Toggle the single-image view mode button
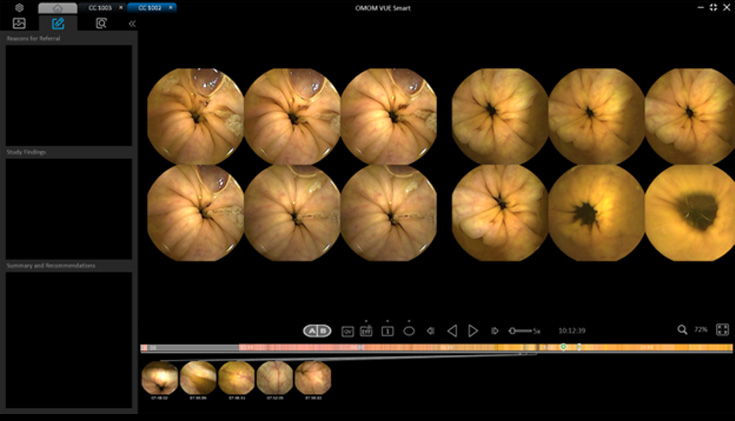Image resolution: width=735 pixels, height=421 pixels. click(x=388, y=330)
